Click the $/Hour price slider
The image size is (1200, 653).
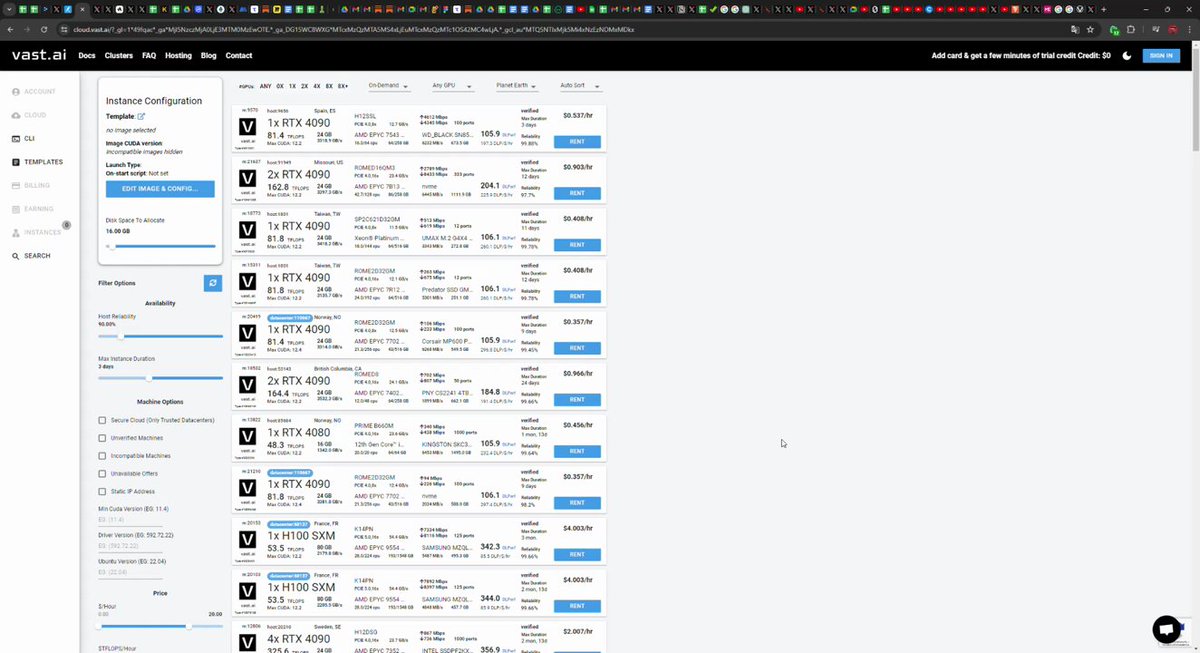[160, 626]
